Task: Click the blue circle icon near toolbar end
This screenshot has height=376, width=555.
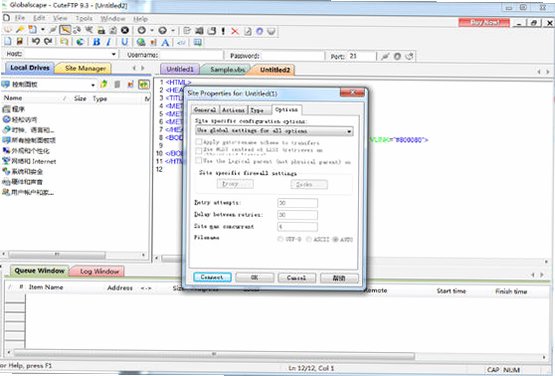Action: [259, 31]
